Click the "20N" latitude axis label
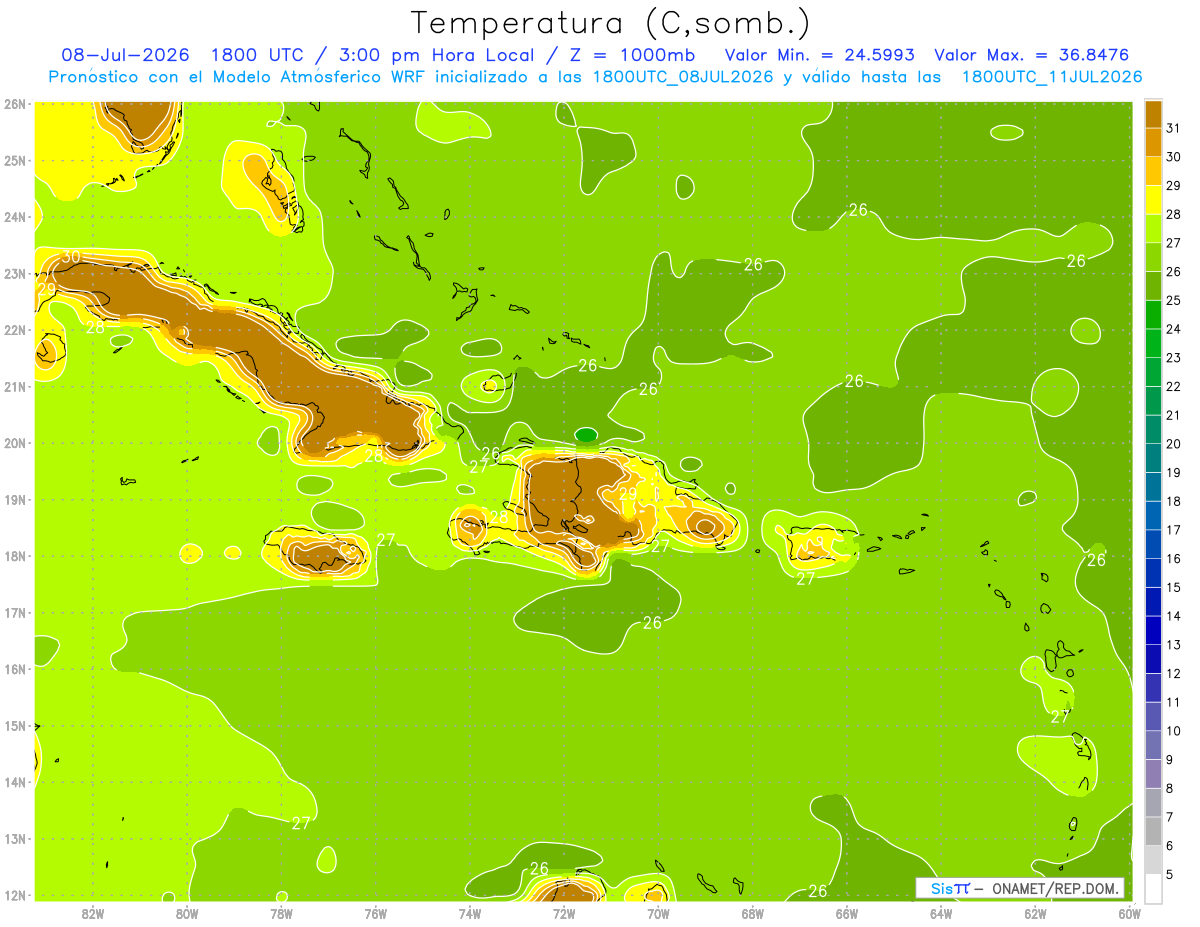The image size is (1200, 927). pos(14,443)
